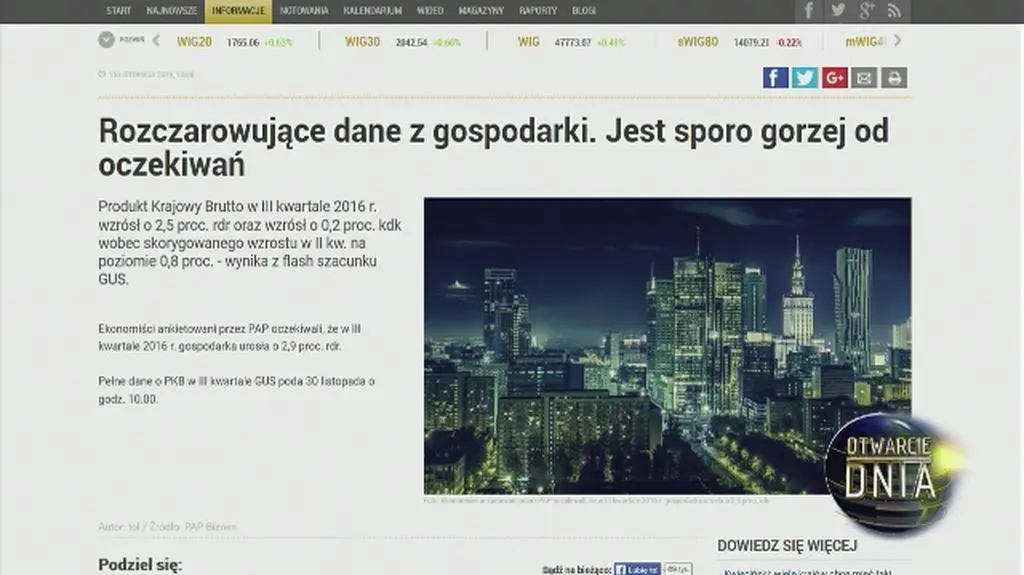Image resolution: width=1024 pixels, height=575 pixels.
Task: Share the article via blue Facebook button
Action: pos(775,78)
